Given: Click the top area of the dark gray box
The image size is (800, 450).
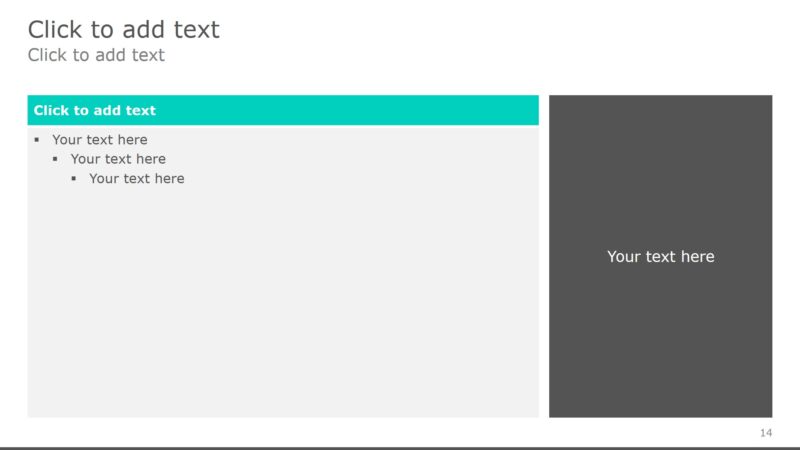Looking at the screenshot, I should click(660, 125).
